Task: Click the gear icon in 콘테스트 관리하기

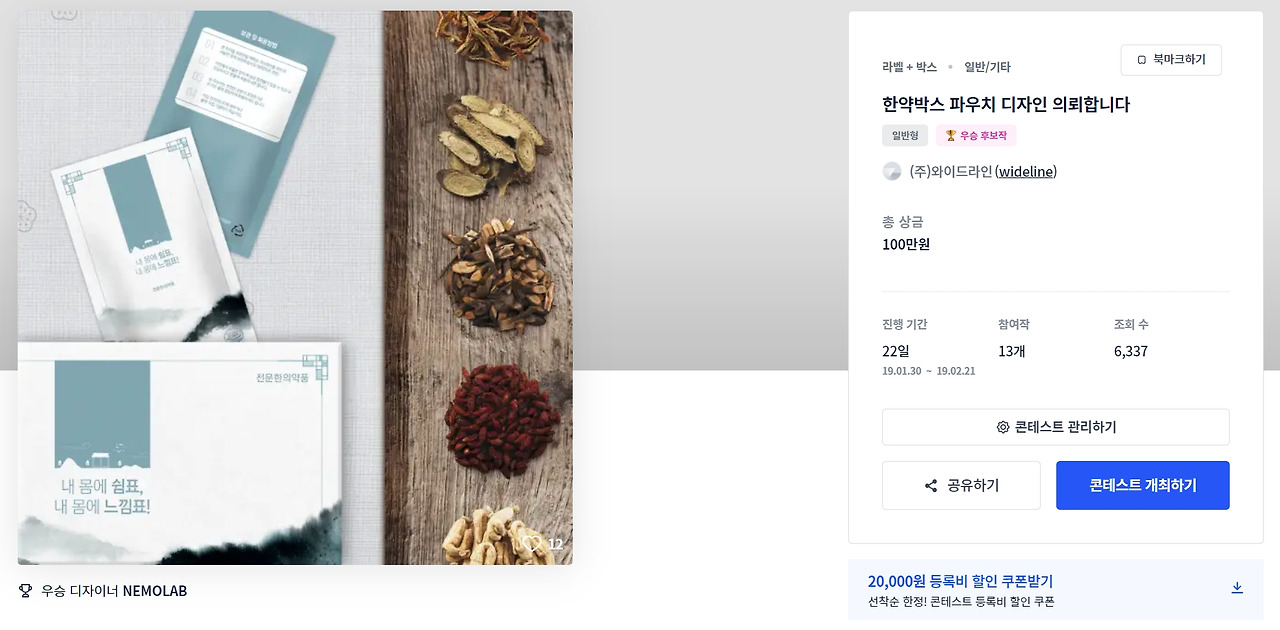Action: coord(1003,427)
